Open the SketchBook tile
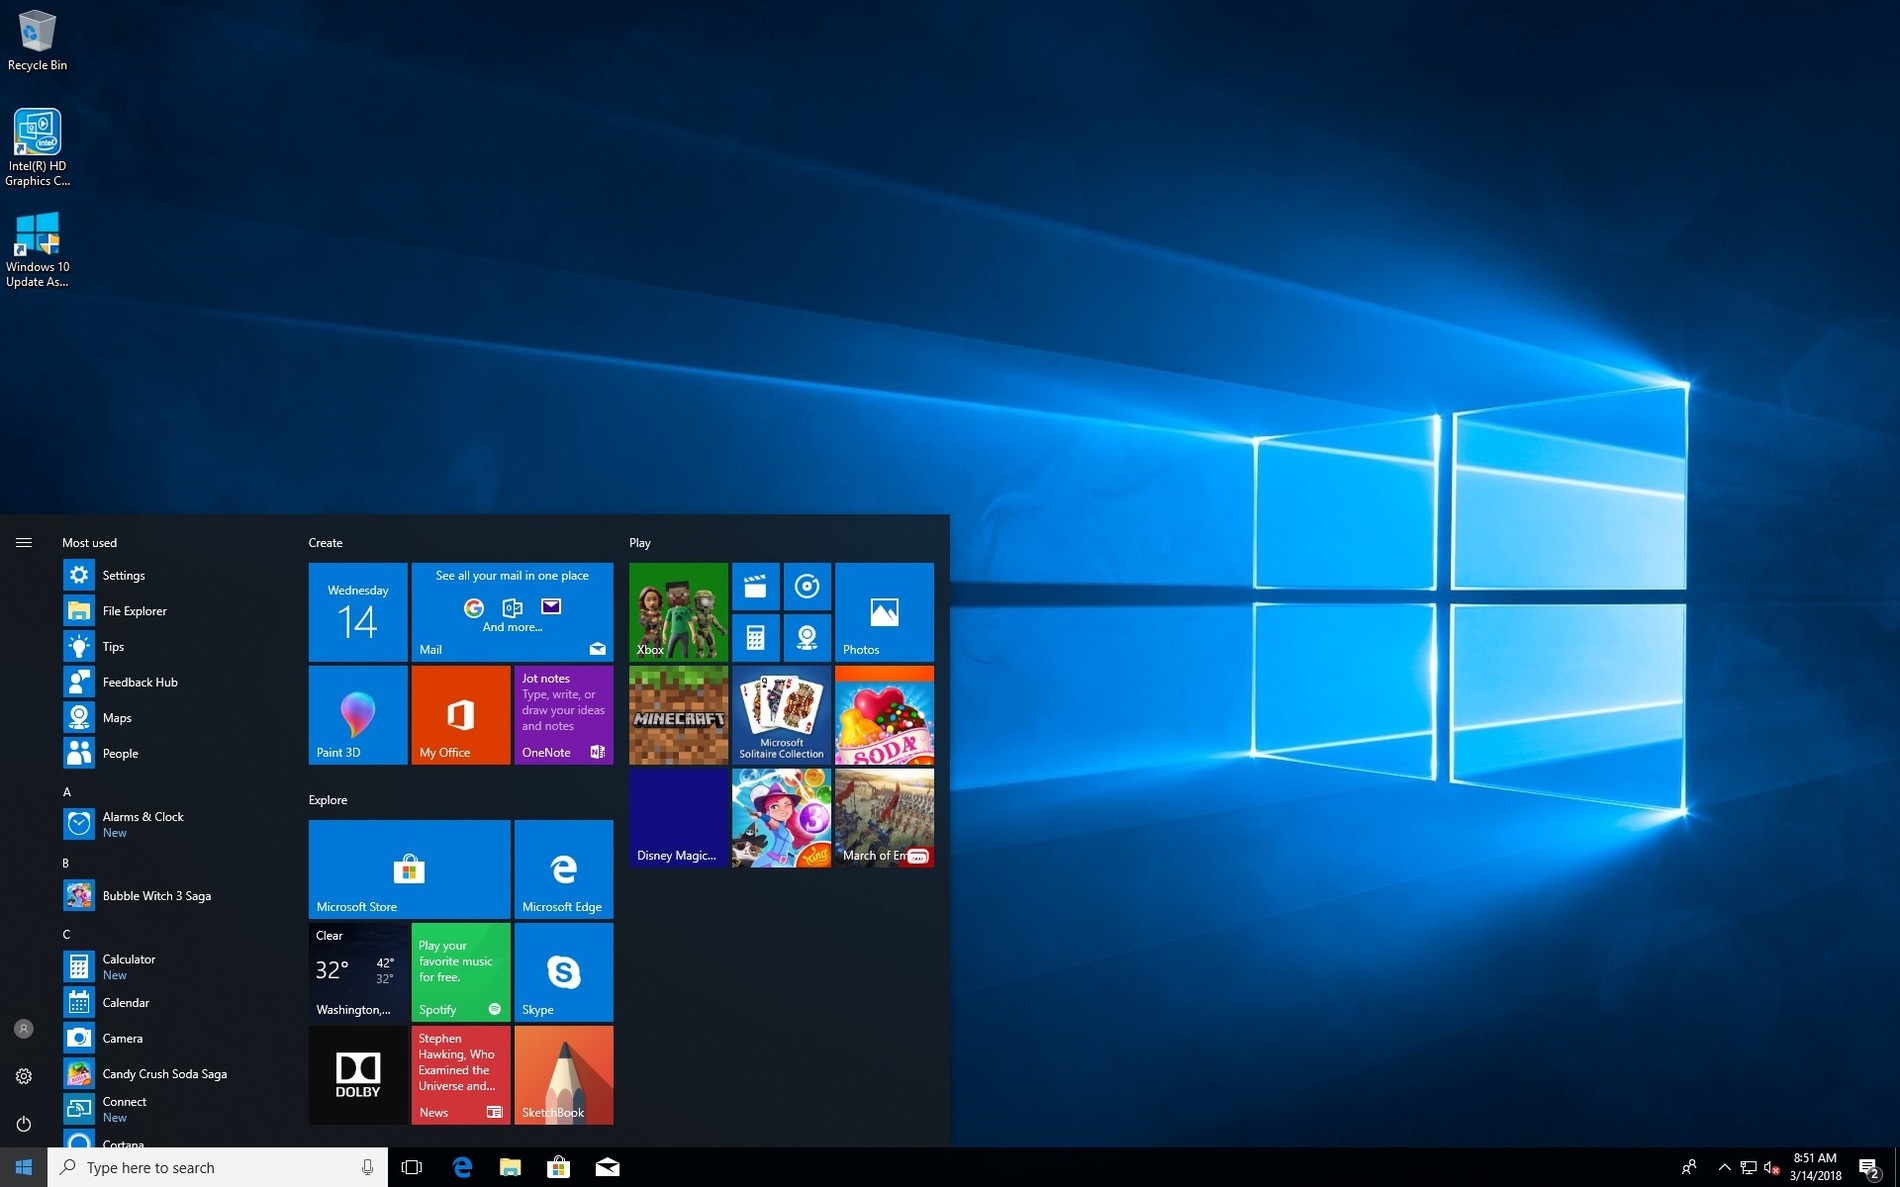 coord(563,1075)
